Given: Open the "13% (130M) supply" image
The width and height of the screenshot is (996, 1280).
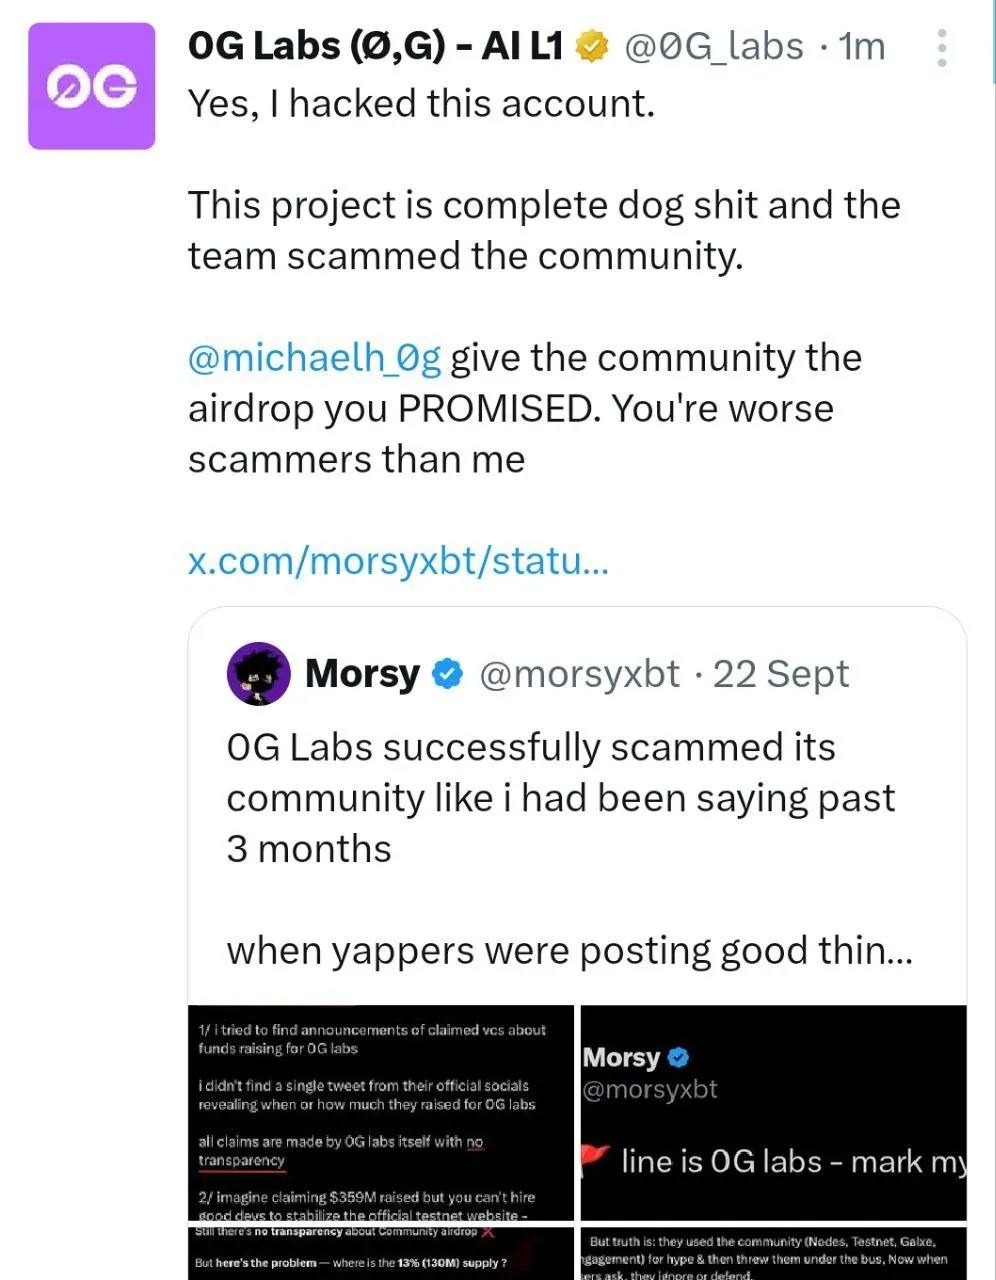Looking at the screenshot, I should (381, 1253).
